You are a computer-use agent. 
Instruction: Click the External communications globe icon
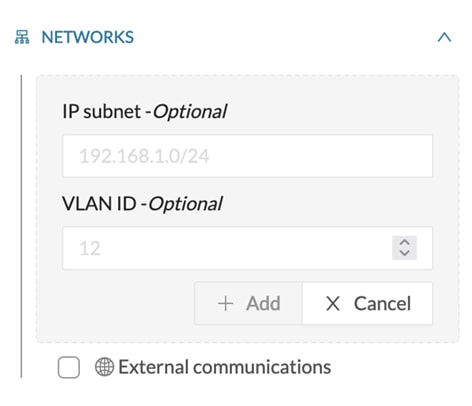click(x=104, y=367)
